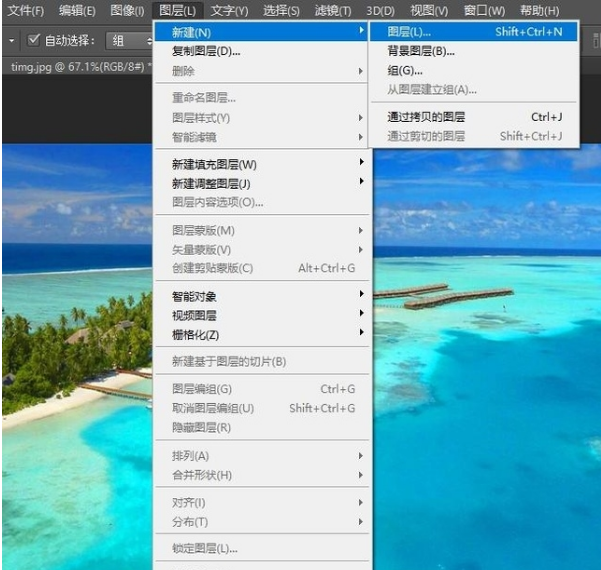Choose 组(G)... in submenu
The width and height of the screenshot is (601, 570).
[473, 70]
